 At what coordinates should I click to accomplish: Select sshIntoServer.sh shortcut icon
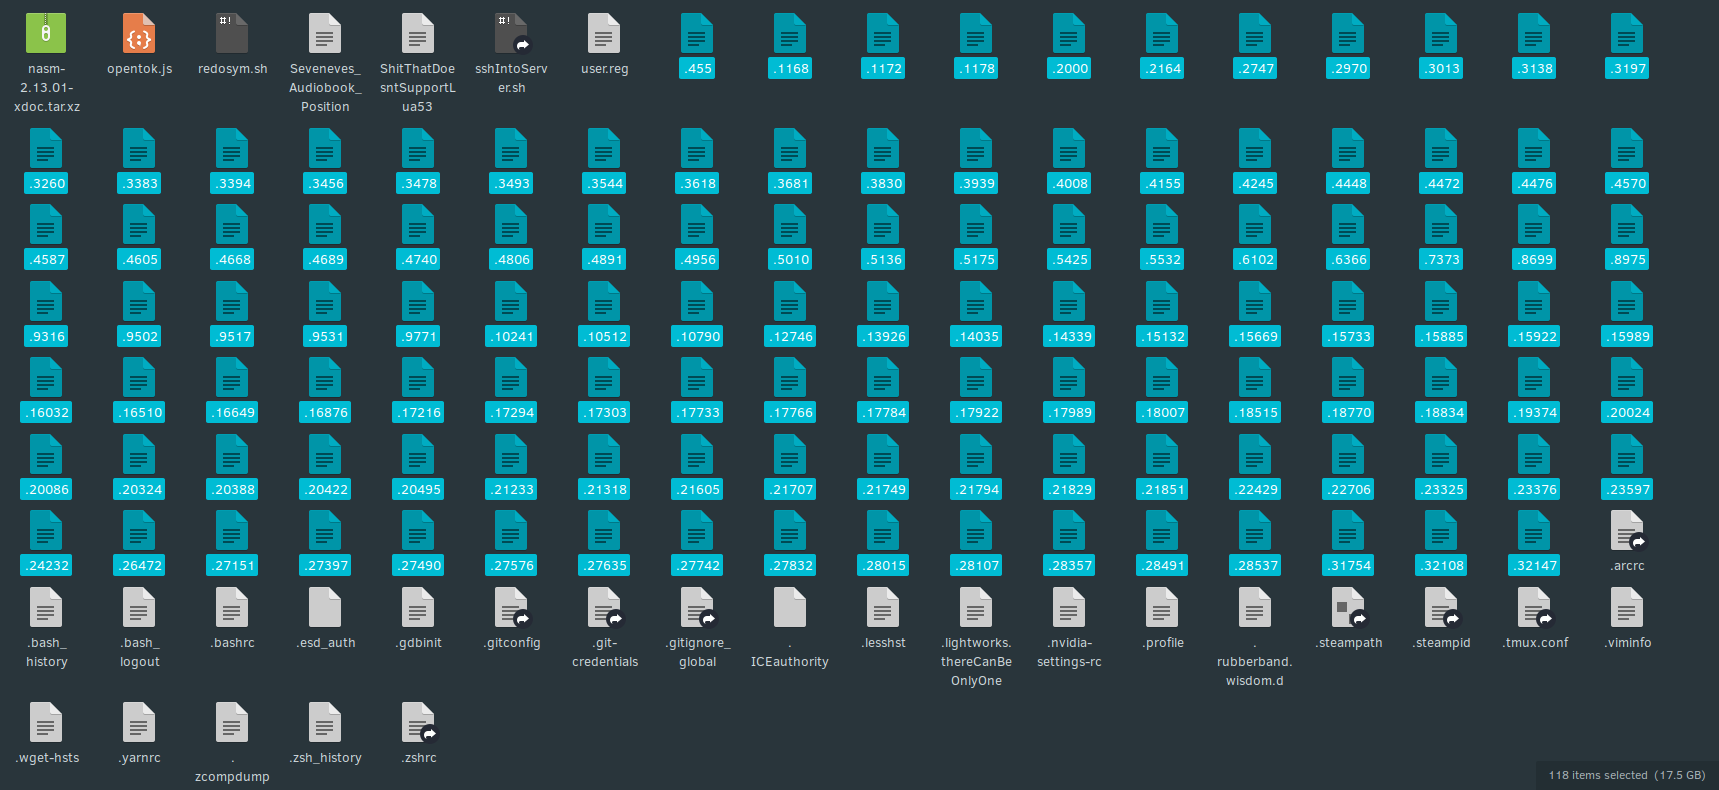point(511,33)
